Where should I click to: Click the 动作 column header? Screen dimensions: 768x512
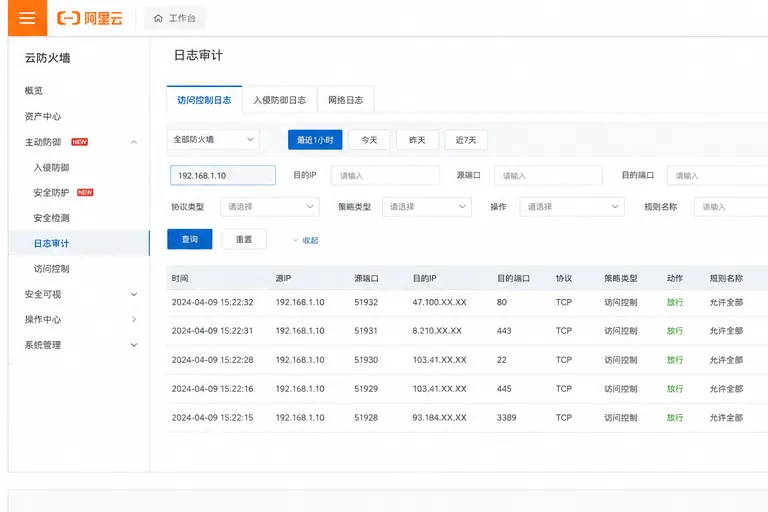pos(674,278)
